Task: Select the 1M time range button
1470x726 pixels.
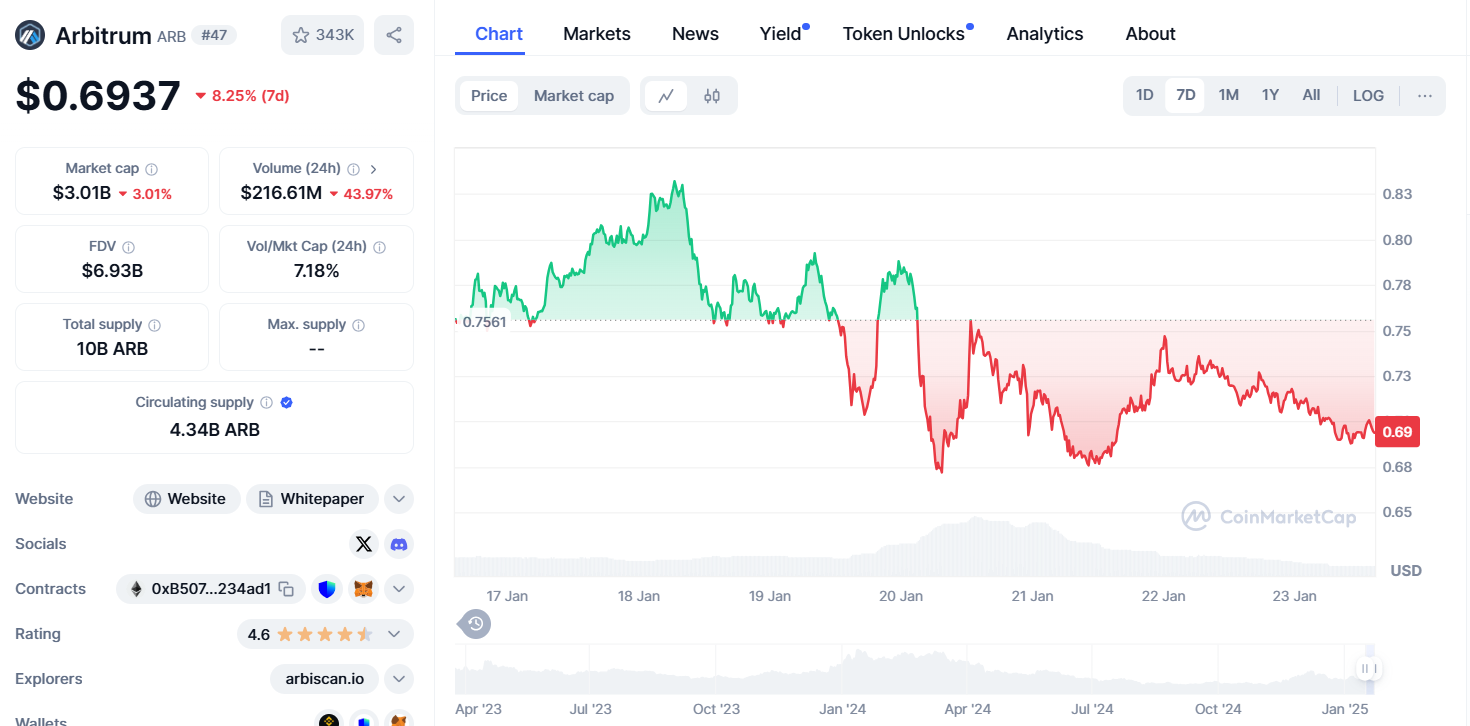Action: coord(1228,95)
